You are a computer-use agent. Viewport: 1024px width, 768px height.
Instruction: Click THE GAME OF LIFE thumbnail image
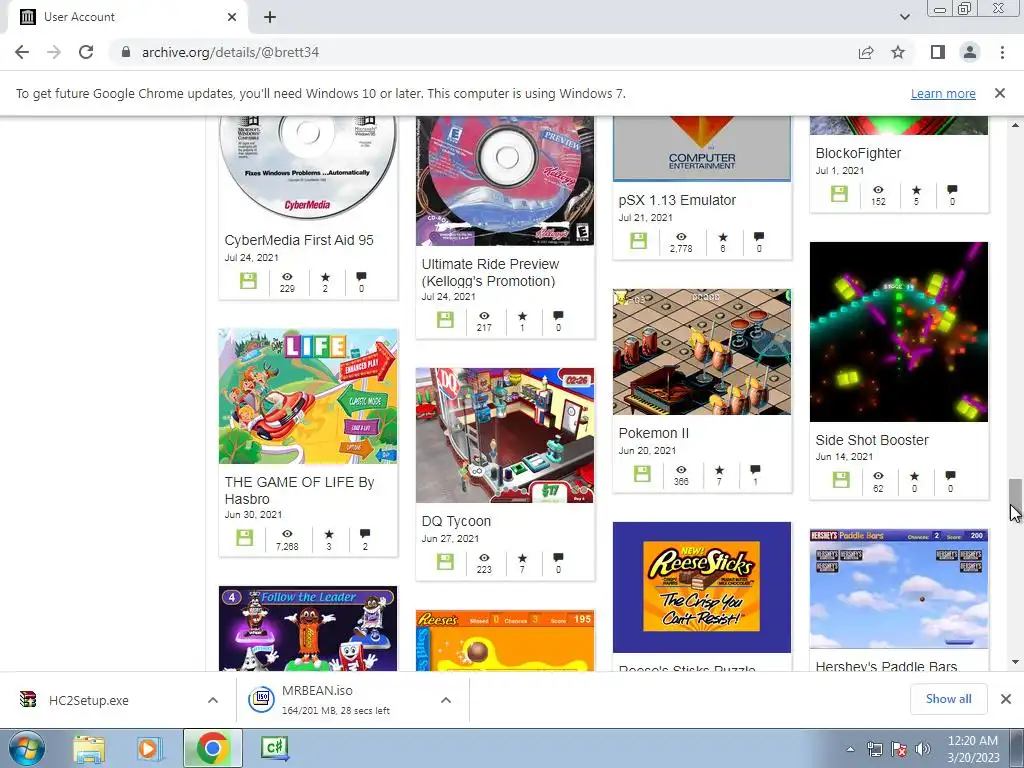click(x=308, y=396)
